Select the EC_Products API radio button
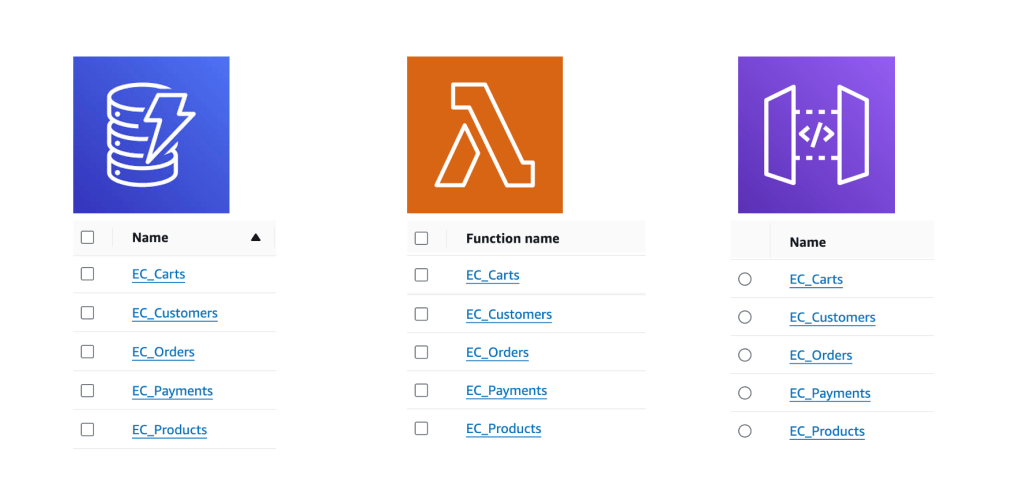1023x497 pixels. coord(744,431)
